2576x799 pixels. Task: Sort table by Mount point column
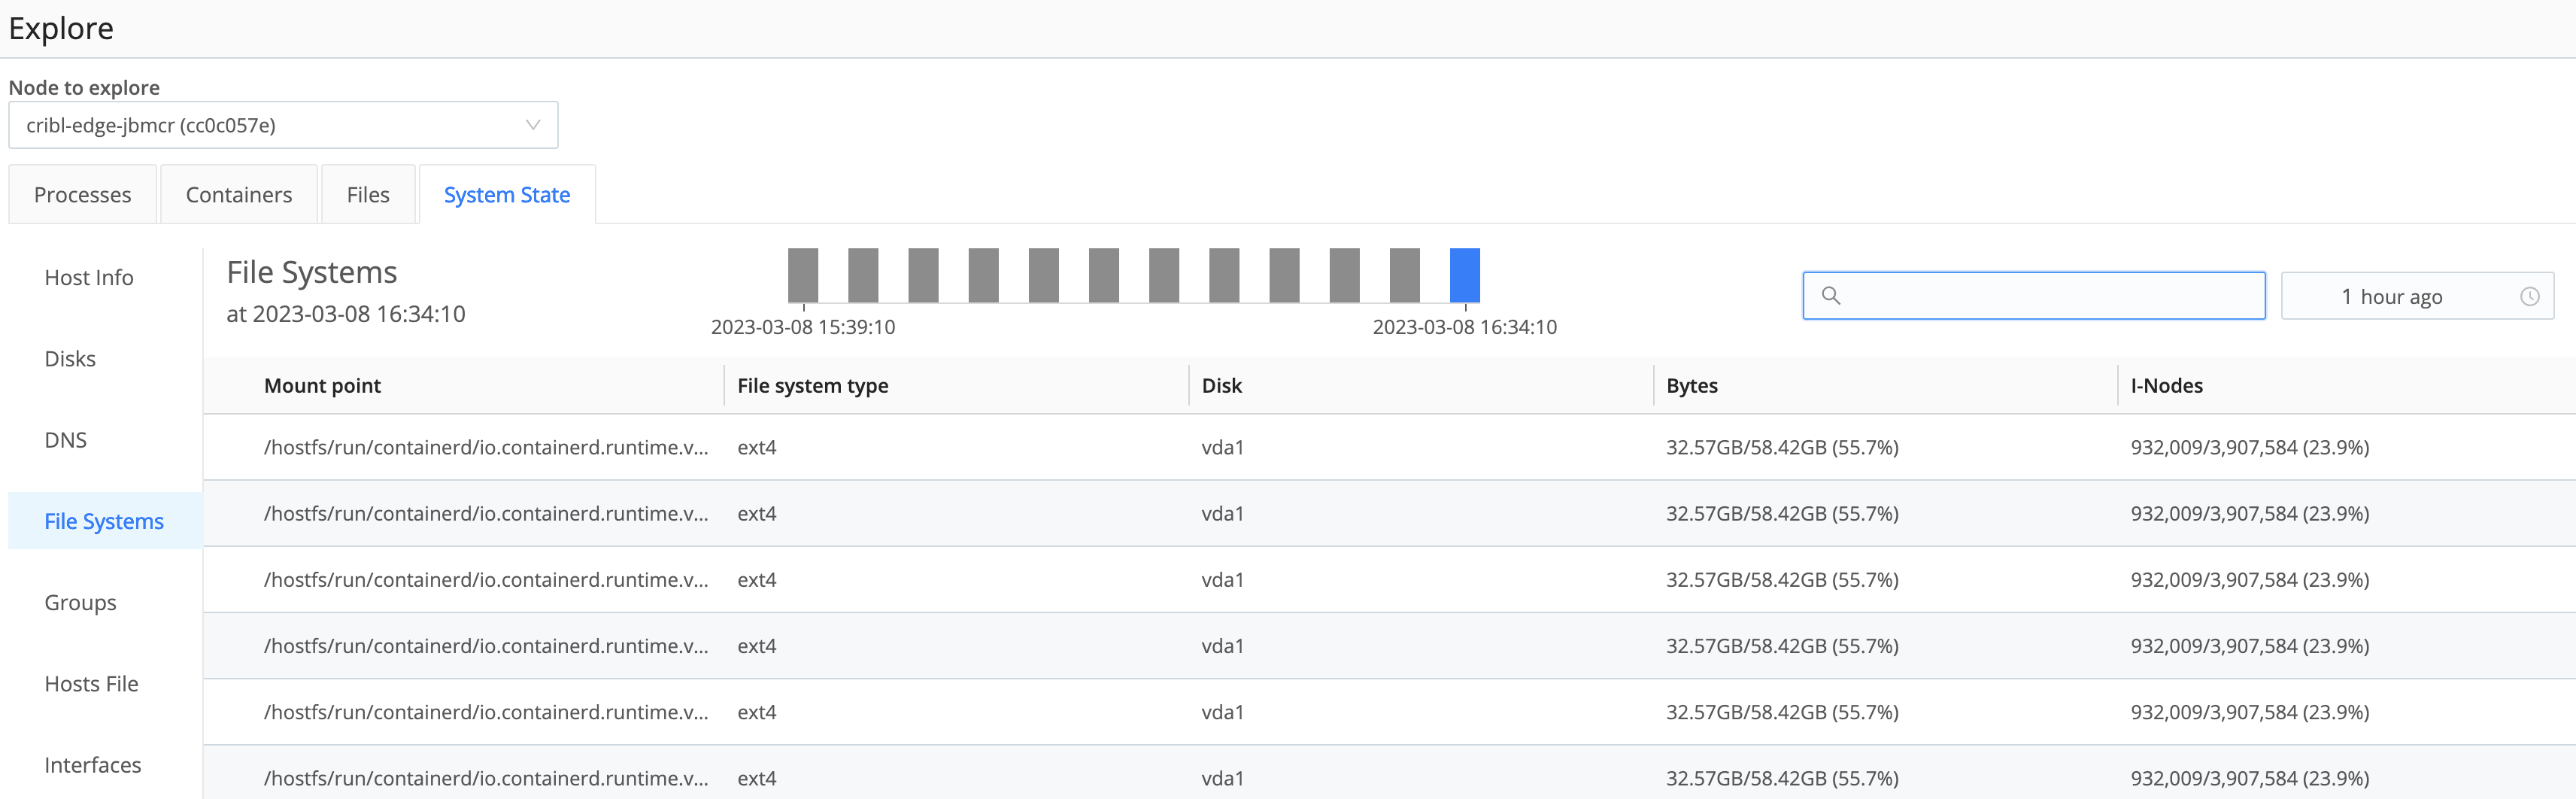click(322, 385)
